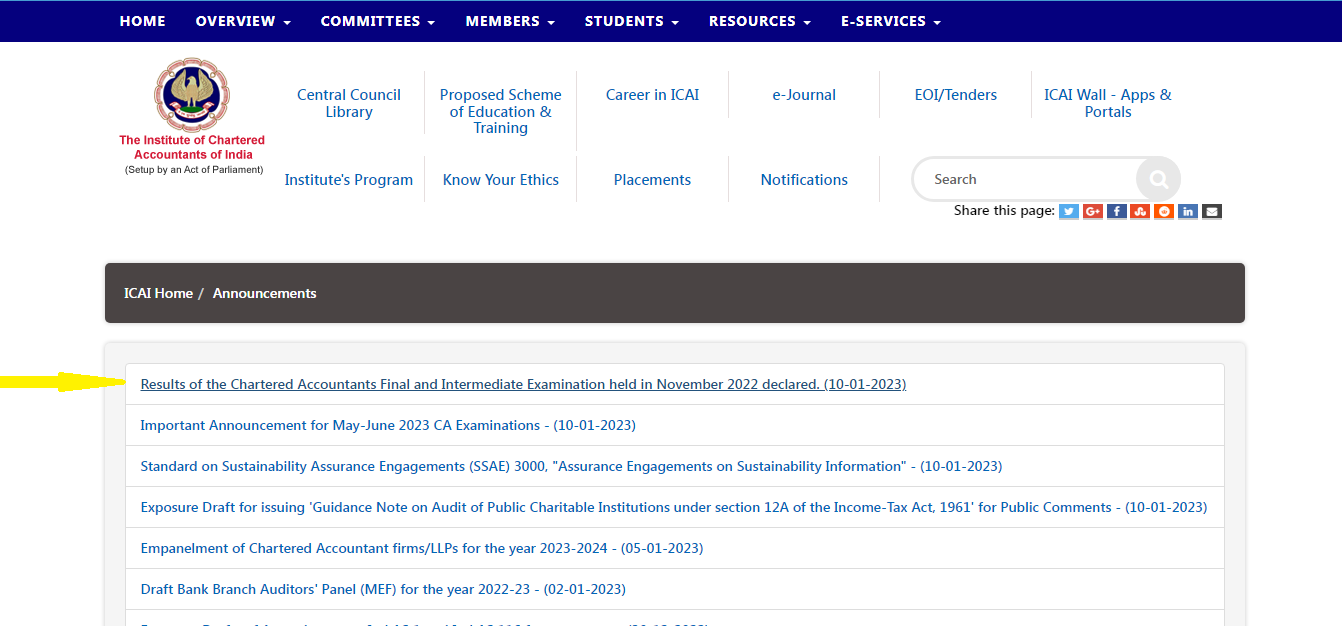Open Draft Bank Branch Auditors' Panel announcement

coord(383,589)
